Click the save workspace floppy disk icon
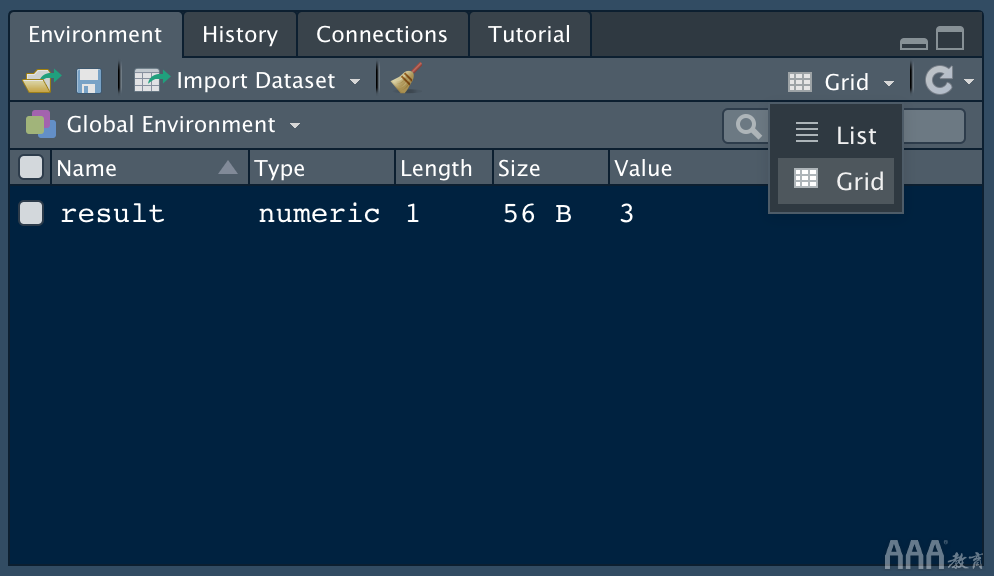This screenshot has height=576, width=994. click(89, 81)
